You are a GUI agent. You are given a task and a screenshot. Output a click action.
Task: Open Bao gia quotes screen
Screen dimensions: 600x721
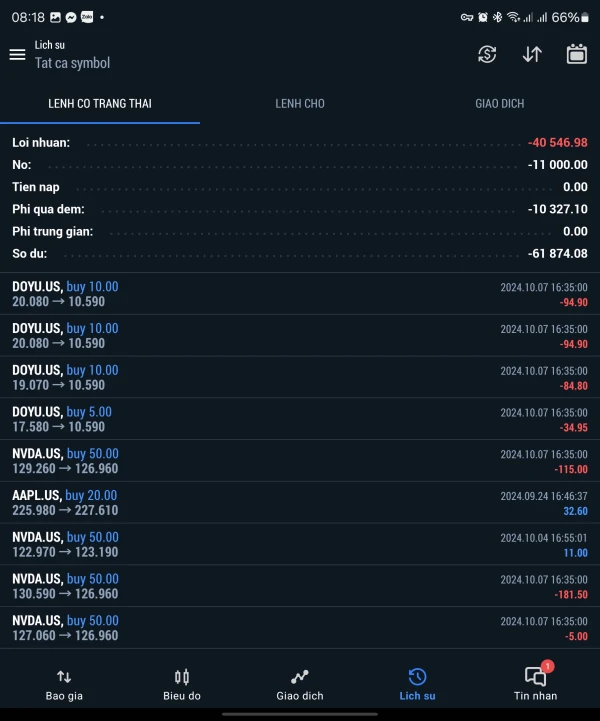tap(64, 684)
